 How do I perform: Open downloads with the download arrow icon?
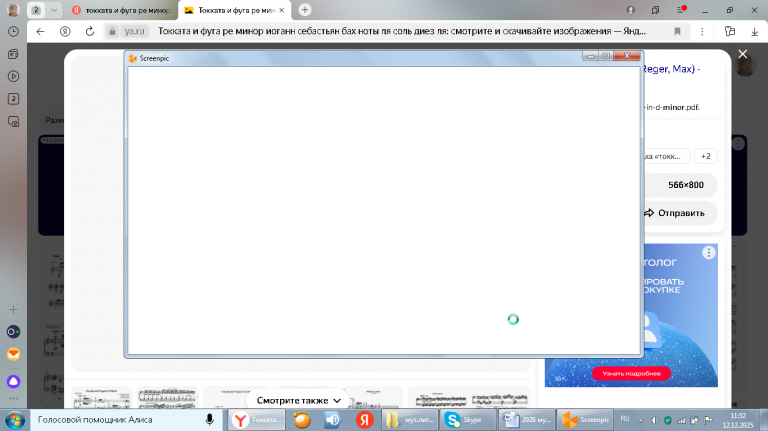point(755,31)
